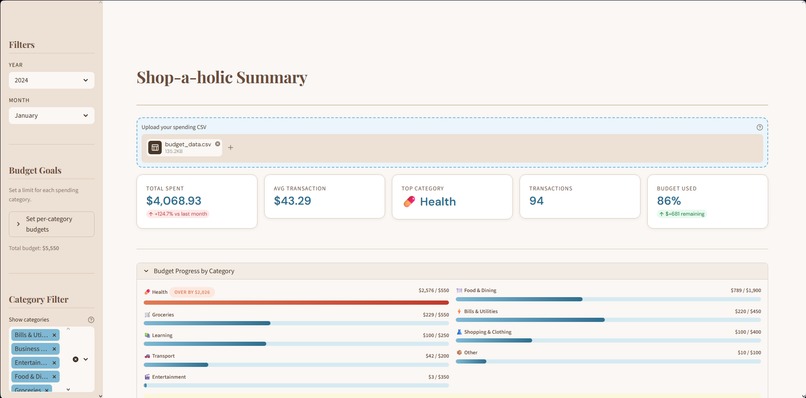Click the Transactions count 94
This screenshot has width=806, height=398.
[536, 201]
